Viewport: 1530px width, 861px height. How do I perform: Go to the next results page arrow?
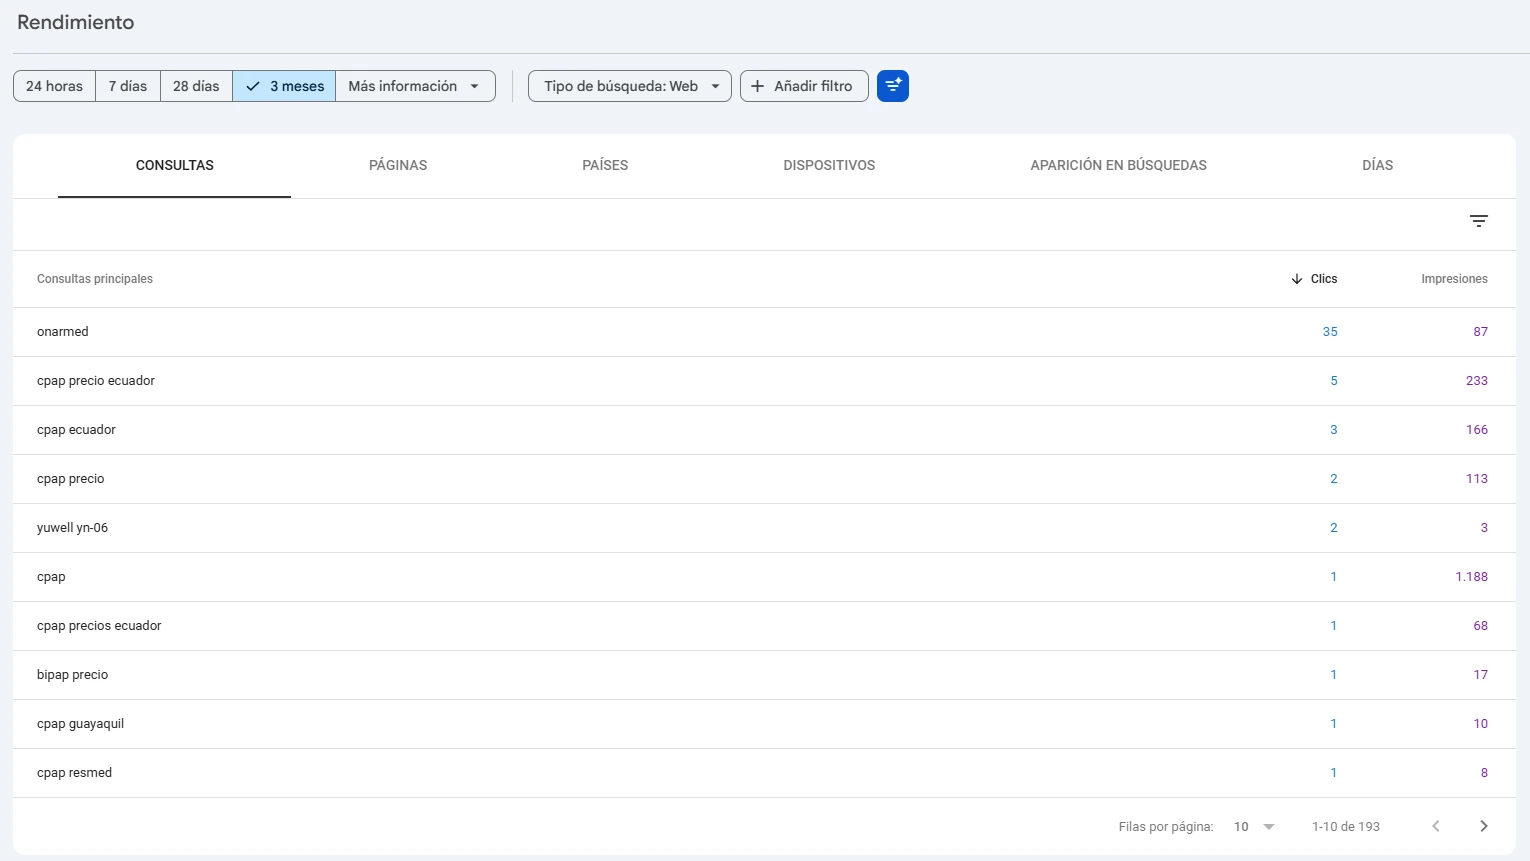coord(1484,826)
